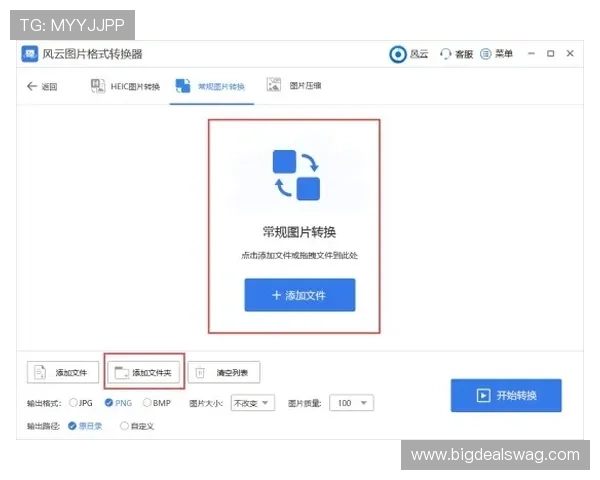Click the 图片压缩 picture icon

point(273,85)
